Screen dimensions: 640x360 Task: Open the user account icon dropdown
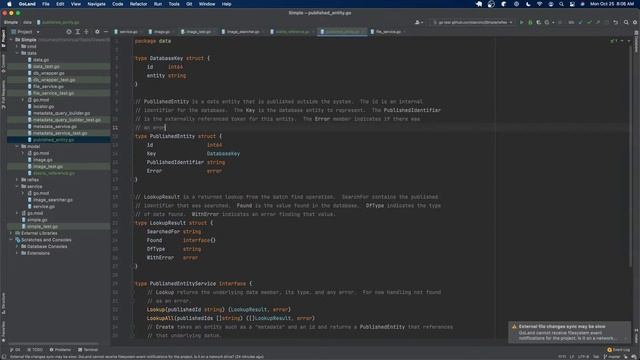(x=418, y=22)
